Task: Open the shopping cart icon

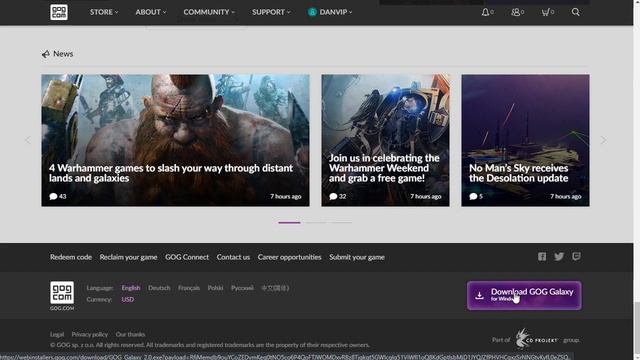Action: 545,12
